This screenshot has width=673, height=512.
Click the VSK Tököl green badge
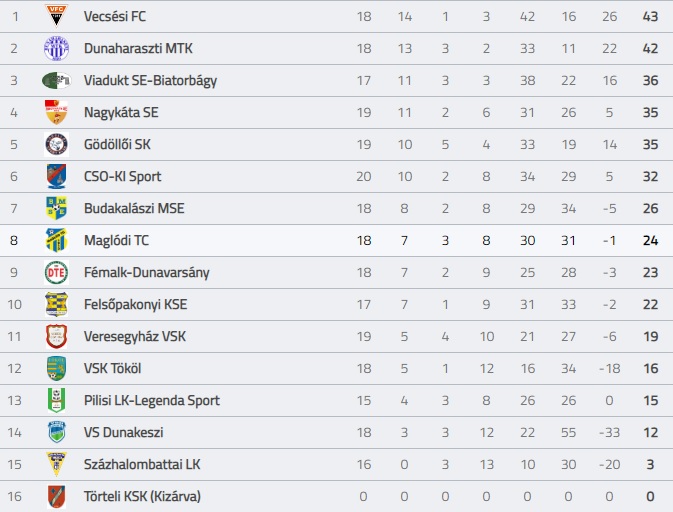tap(56, 368)
